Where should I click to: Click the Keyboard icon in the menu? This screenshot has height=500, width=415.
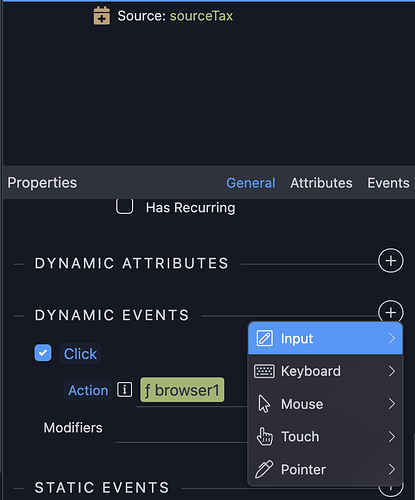(x=264, y=371)
